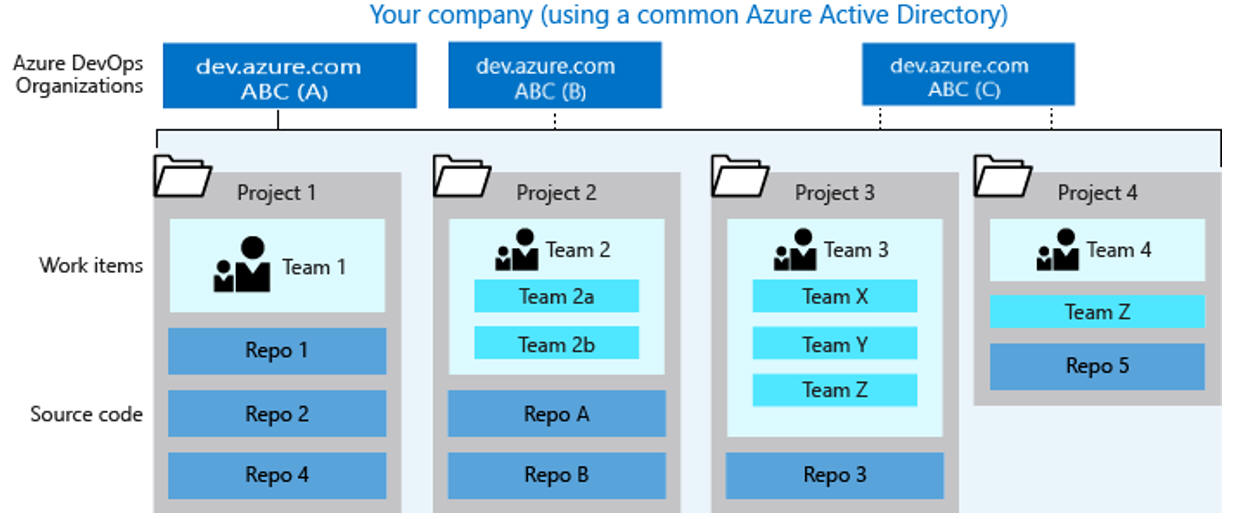Choose the Team X box in Project 3
Viewport: 1236px width, 519px height.
(x=834, y=296)
